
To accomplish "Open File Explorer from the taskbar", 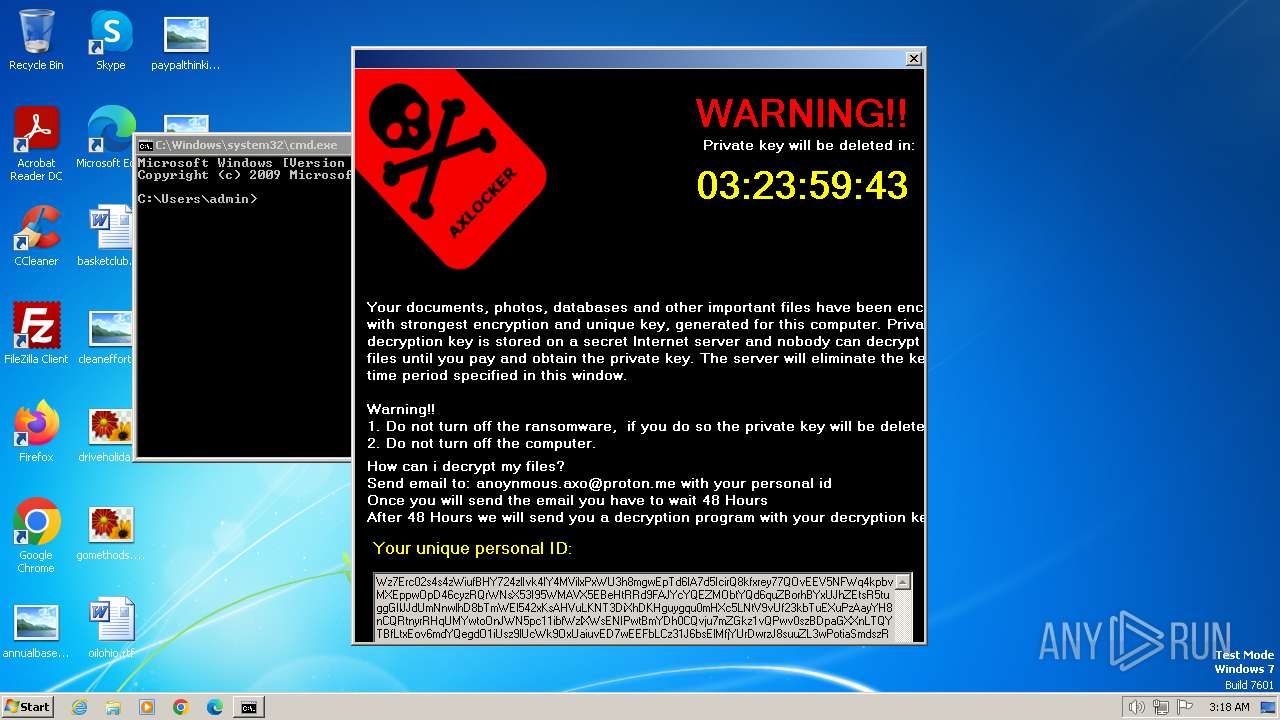I will pyautogui.click(x=113, y=707).
